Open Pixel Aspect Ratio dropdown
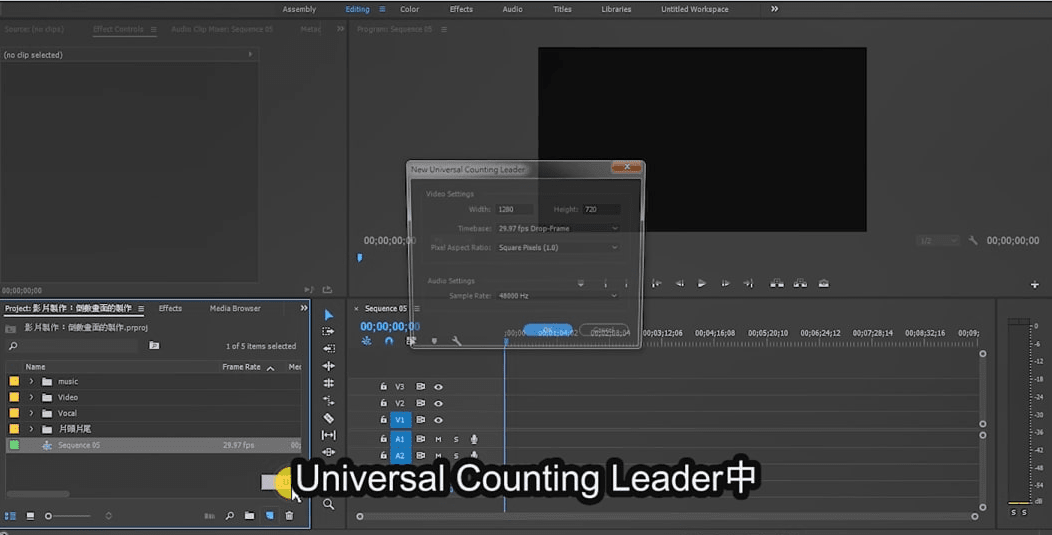Image resolution: width=1052 pixels, height=535 pixels. [558, 248]
